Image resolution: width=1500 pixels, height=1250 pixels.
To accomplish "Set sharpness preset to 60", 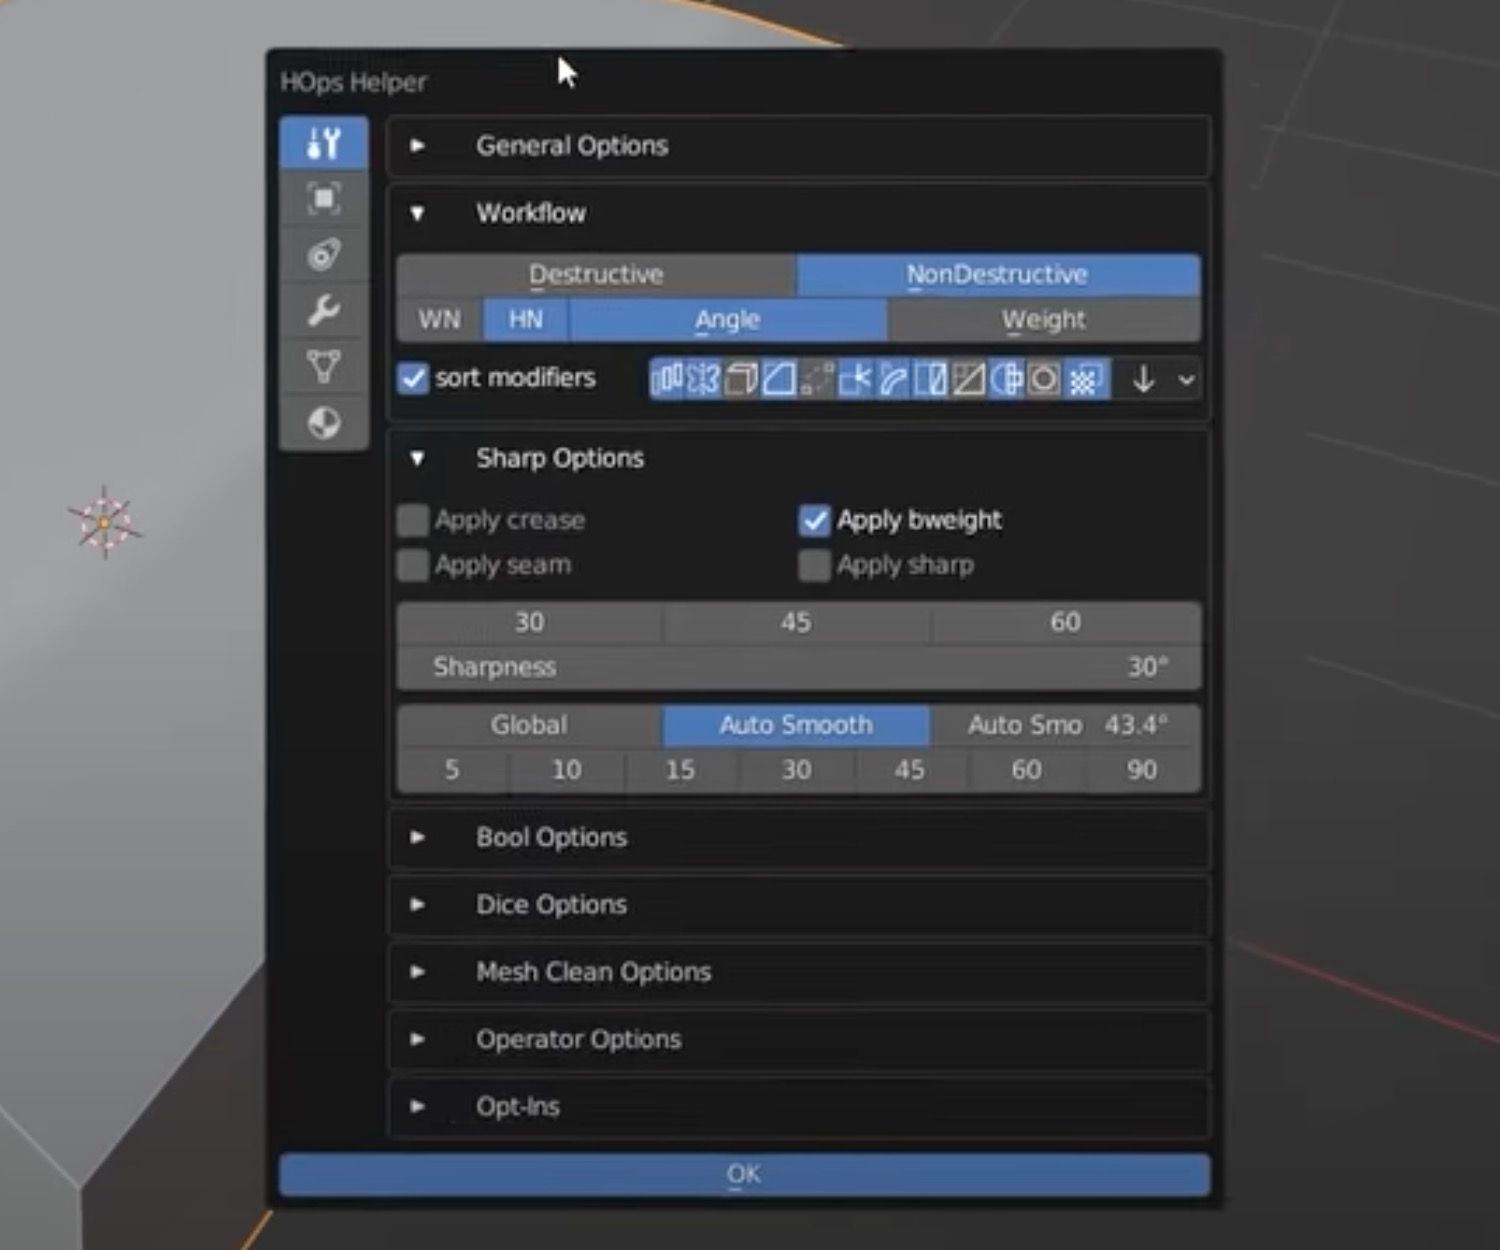I will point(1066,622).
